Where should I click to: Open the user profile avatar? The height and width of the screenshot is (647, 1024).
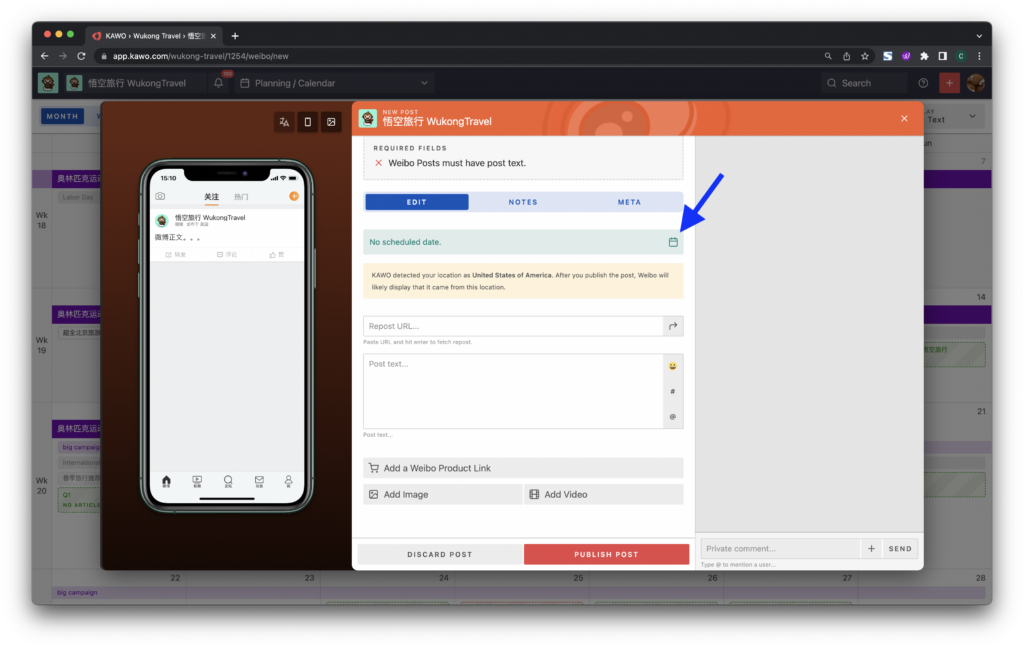(976, 83)
